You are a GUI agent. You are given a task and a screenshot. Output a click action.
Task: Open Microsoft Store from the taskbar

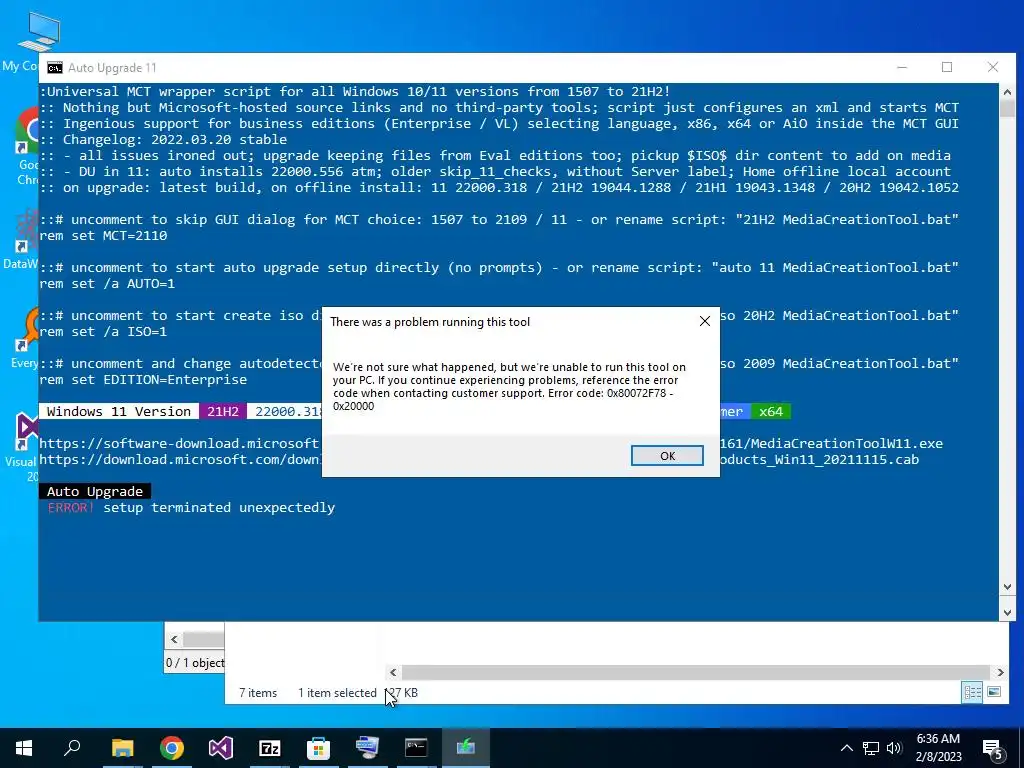pos(319,748)
